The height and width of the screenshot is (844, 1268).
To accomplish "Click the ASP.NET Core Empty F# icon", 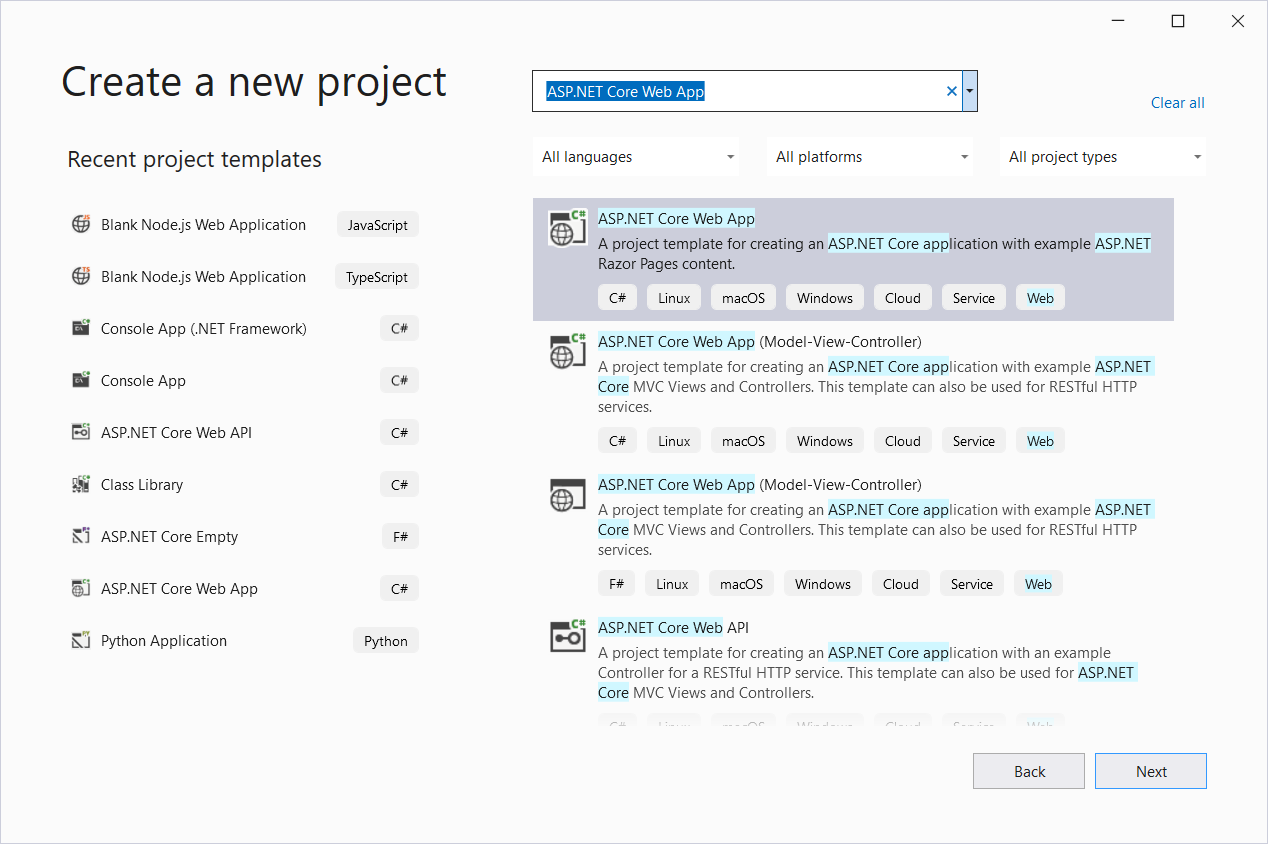I will [x=81, y=536].
